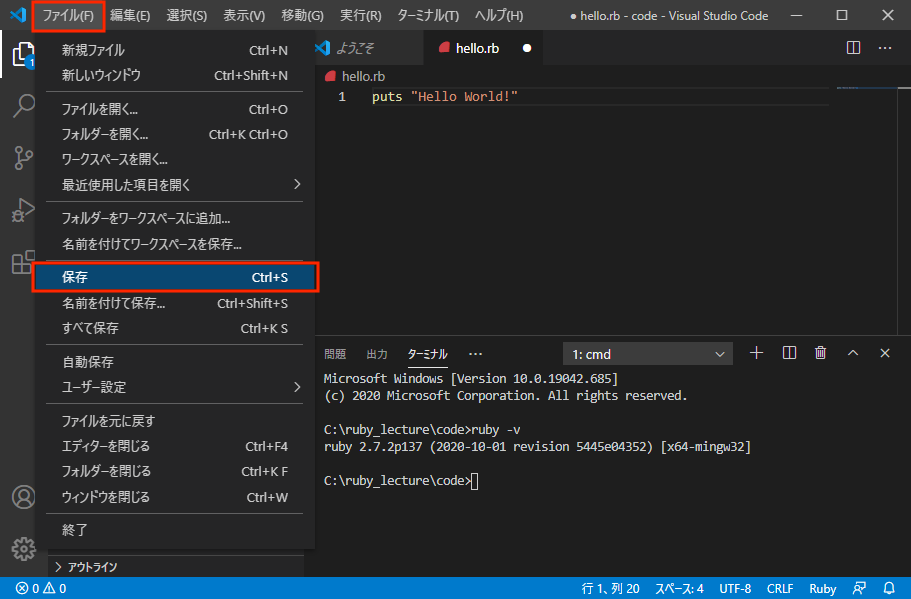This screenshot has width=911, height=599.
Task: Choose ファイルを元に戻す menu item
Action: (x=174, y=421)
